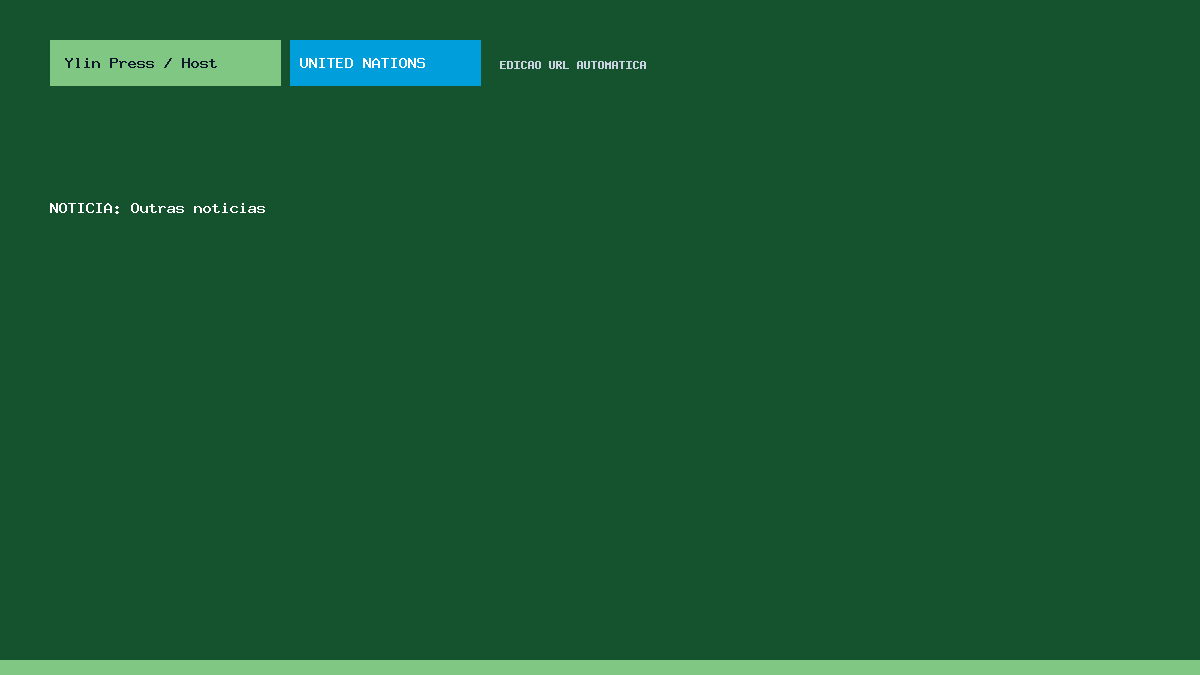The height and width of the screenshot is (675, 1200).
Task: Click the slash between Press and Host
Action: click(x=168, y=63)
